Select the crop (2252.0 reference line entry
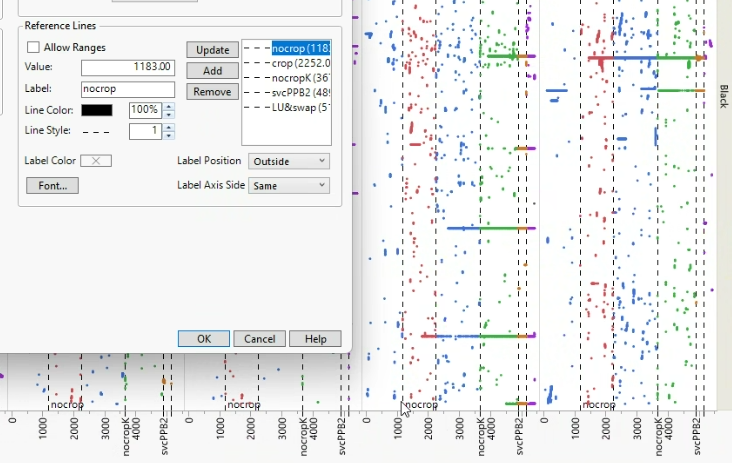Image resolution: width=732 pixels, height=463 pixels. point(287,63)
